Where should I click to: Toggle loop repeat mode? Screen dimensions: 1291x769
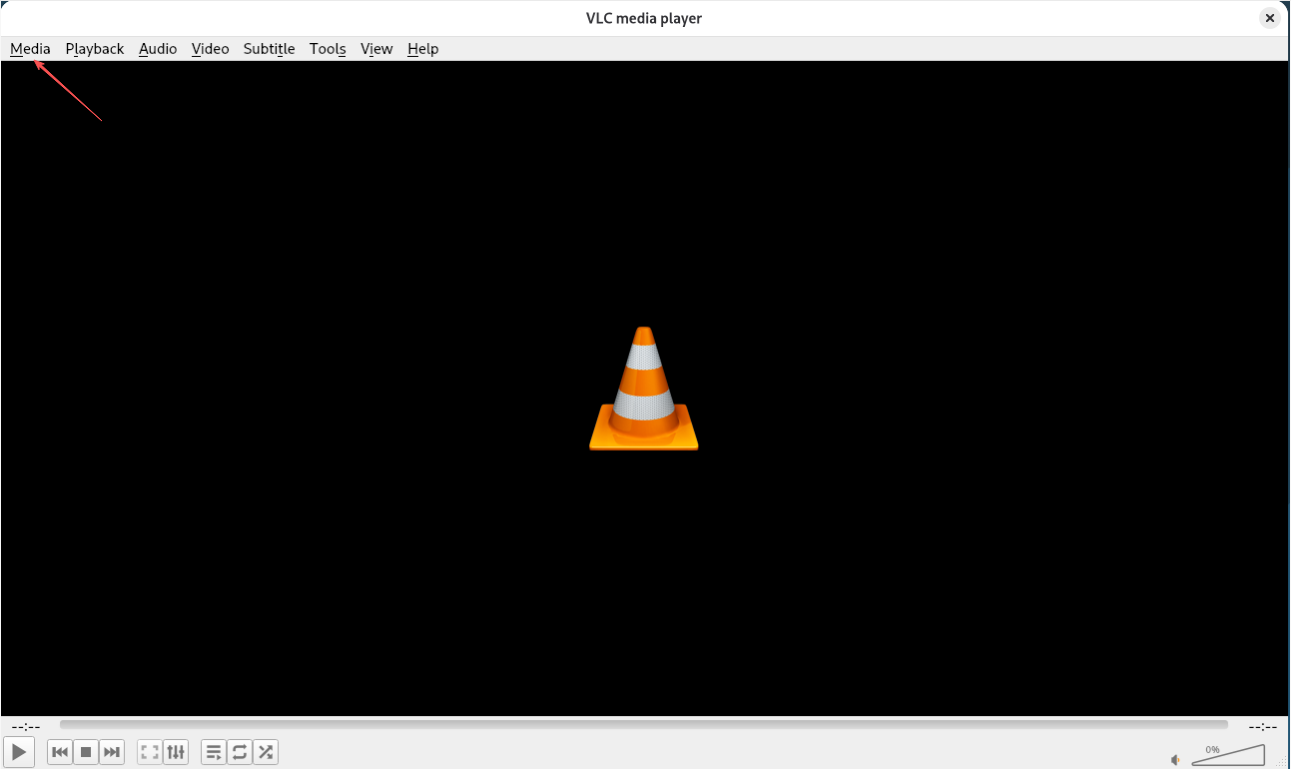point(240,752)
